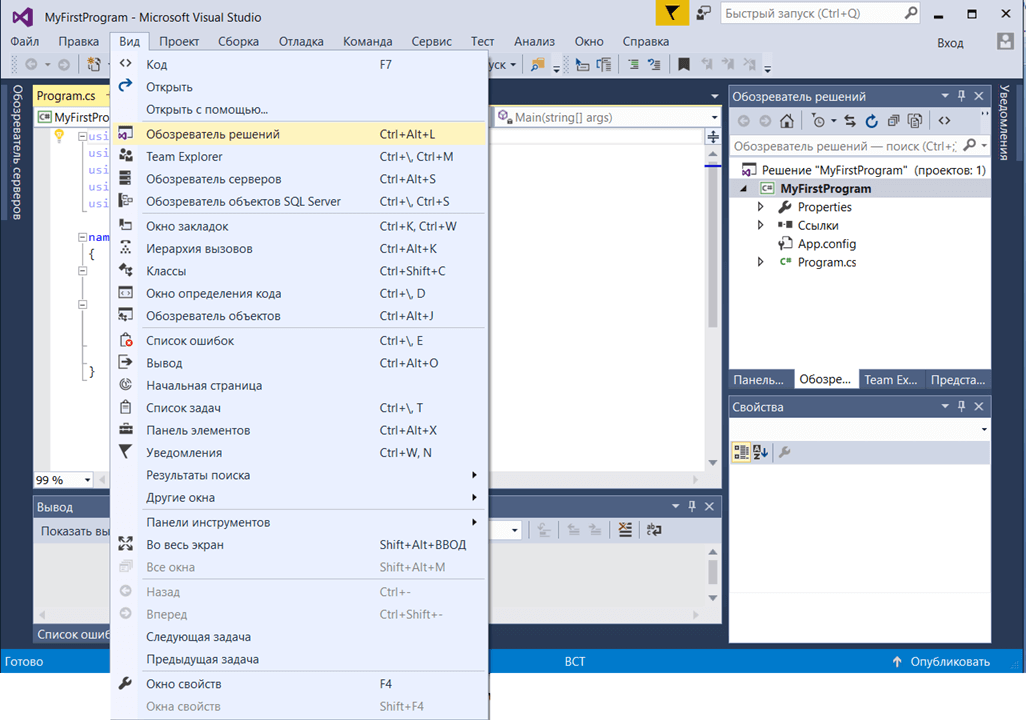Open the Результаты поиска submenu

pyautogui.click(x=298, y=475)
